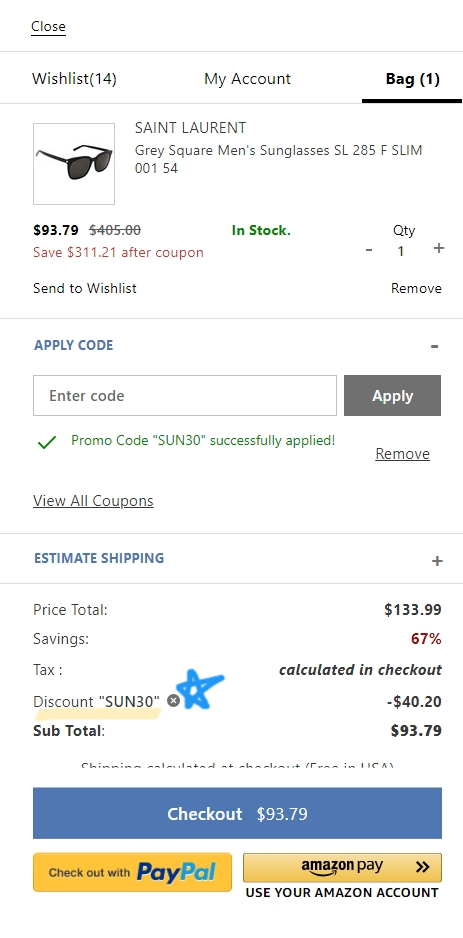Pay using the Amazon Pay button
The width and height of the screenshot is (463, 938).
point(342,867)
